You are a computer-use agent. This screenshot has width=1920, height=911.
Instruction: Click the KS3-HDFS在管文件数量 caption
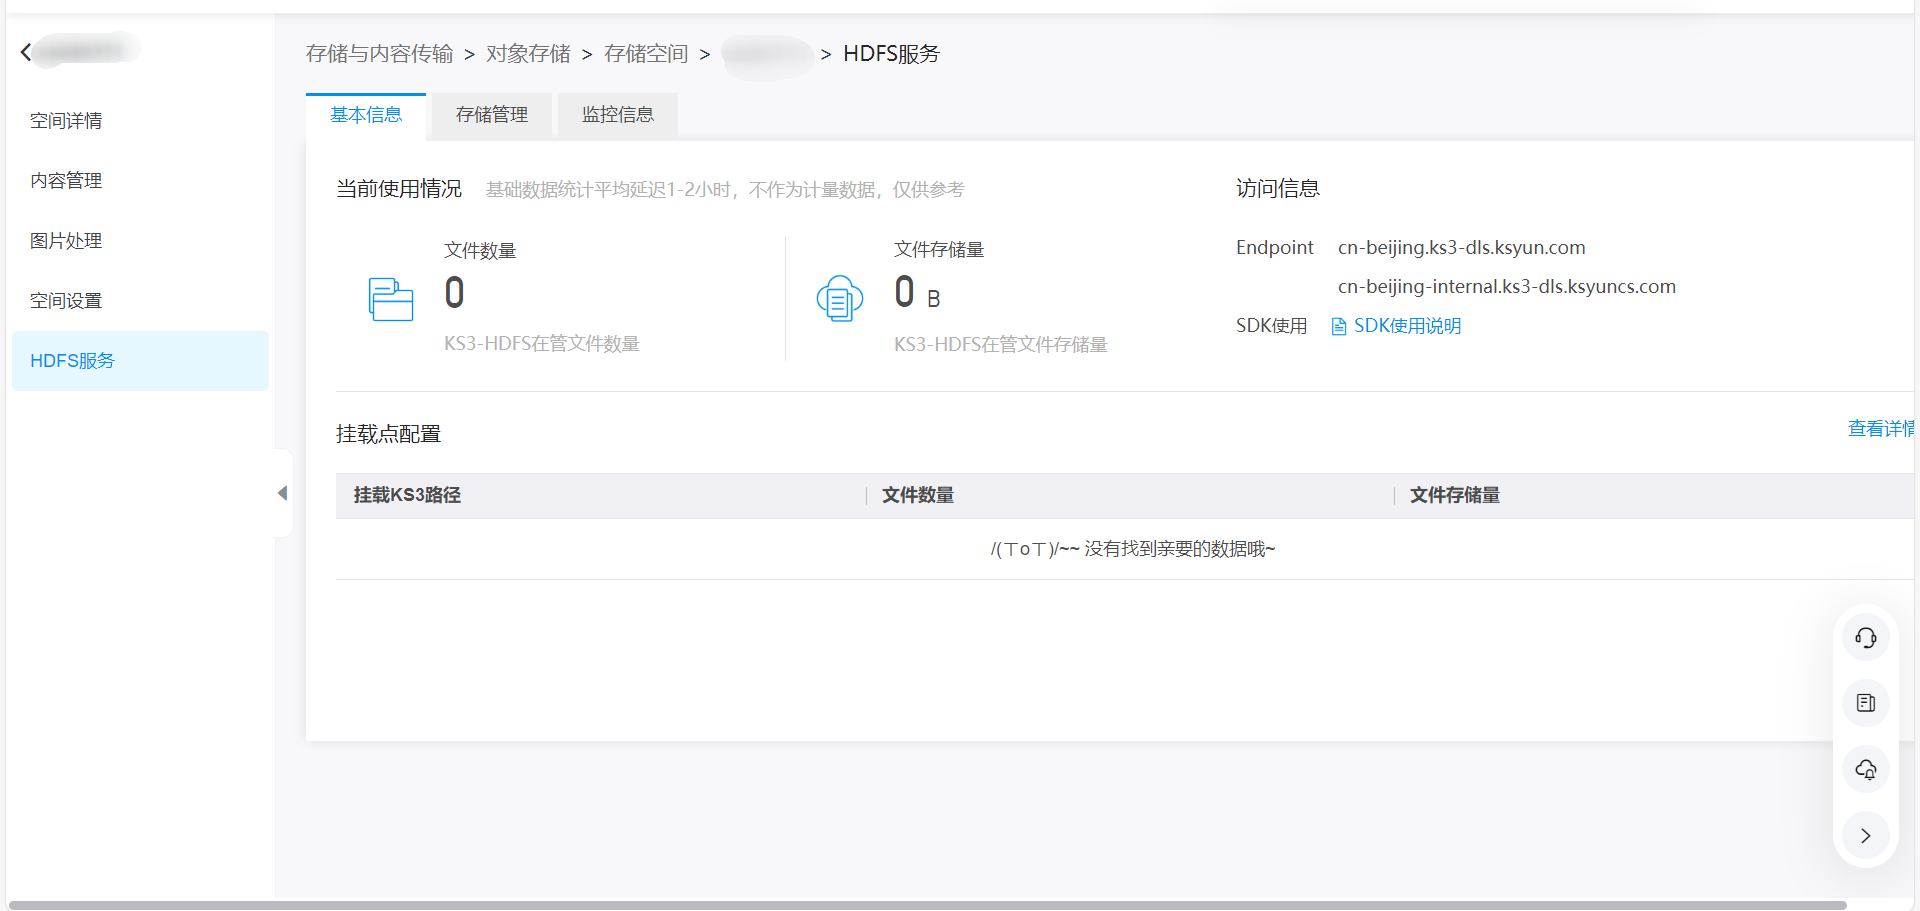(542, 344)
